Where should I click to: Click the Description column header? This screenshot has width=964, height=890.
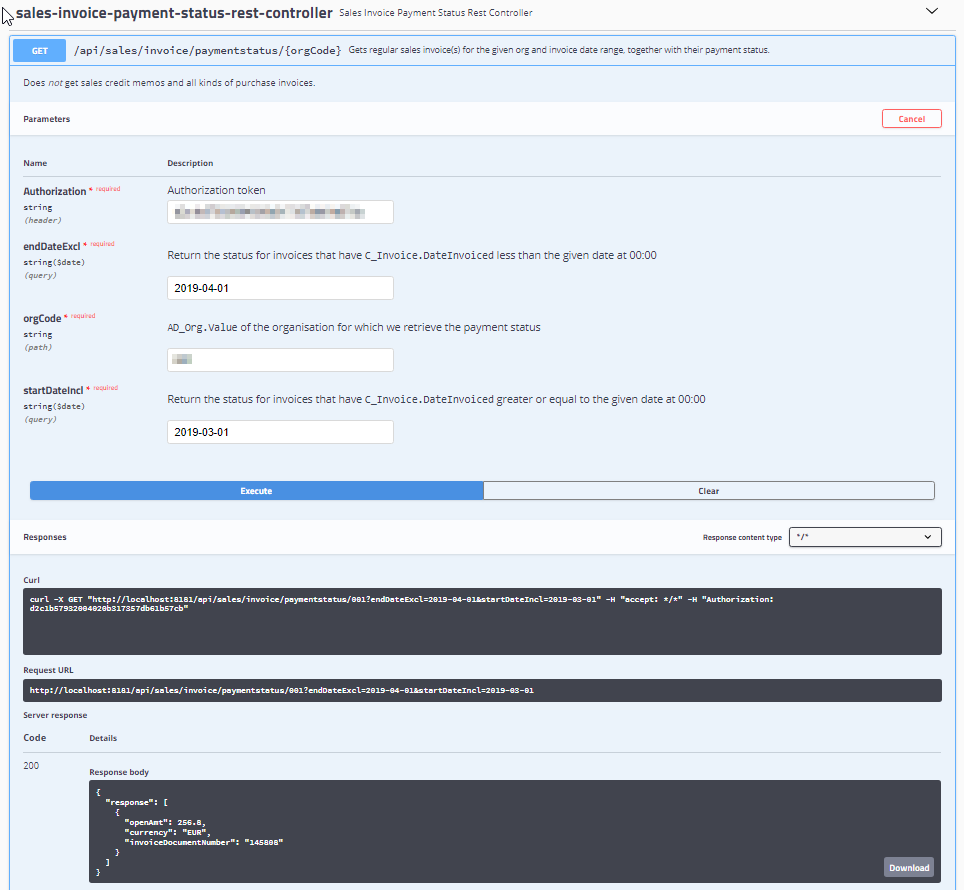(190, 163)
